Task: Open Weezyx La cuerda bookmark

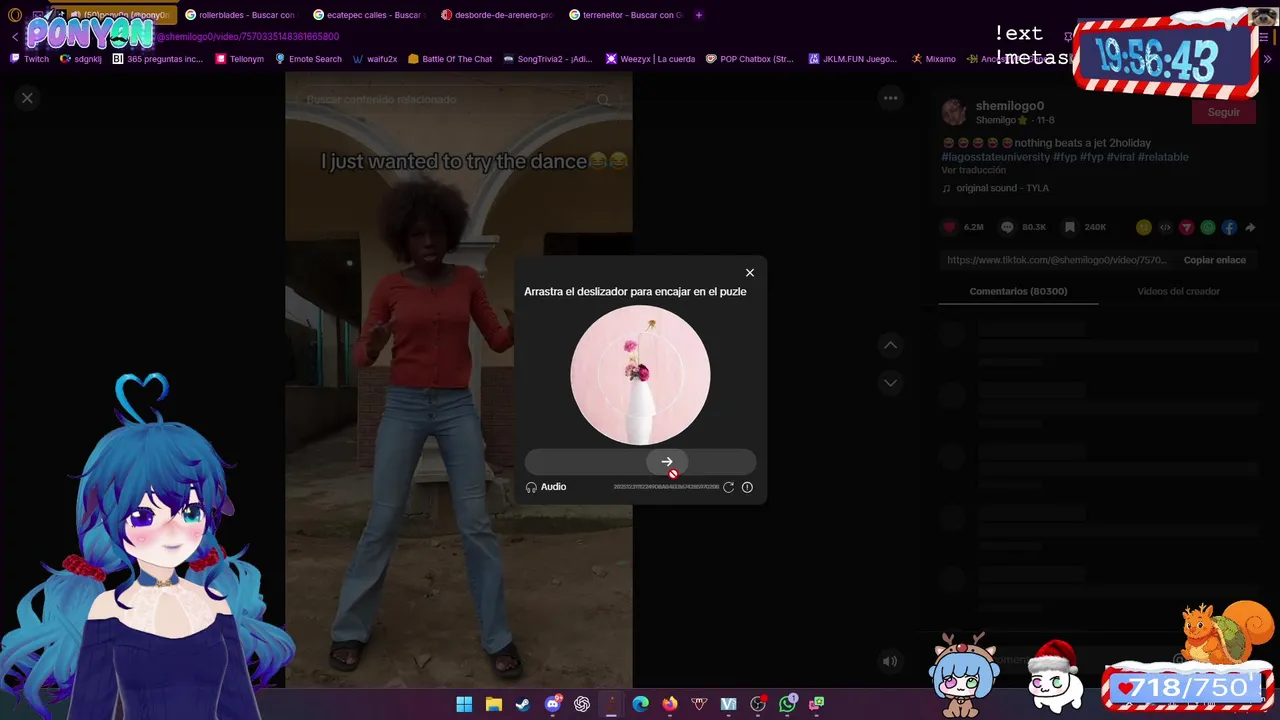Action: pos(651,59)
